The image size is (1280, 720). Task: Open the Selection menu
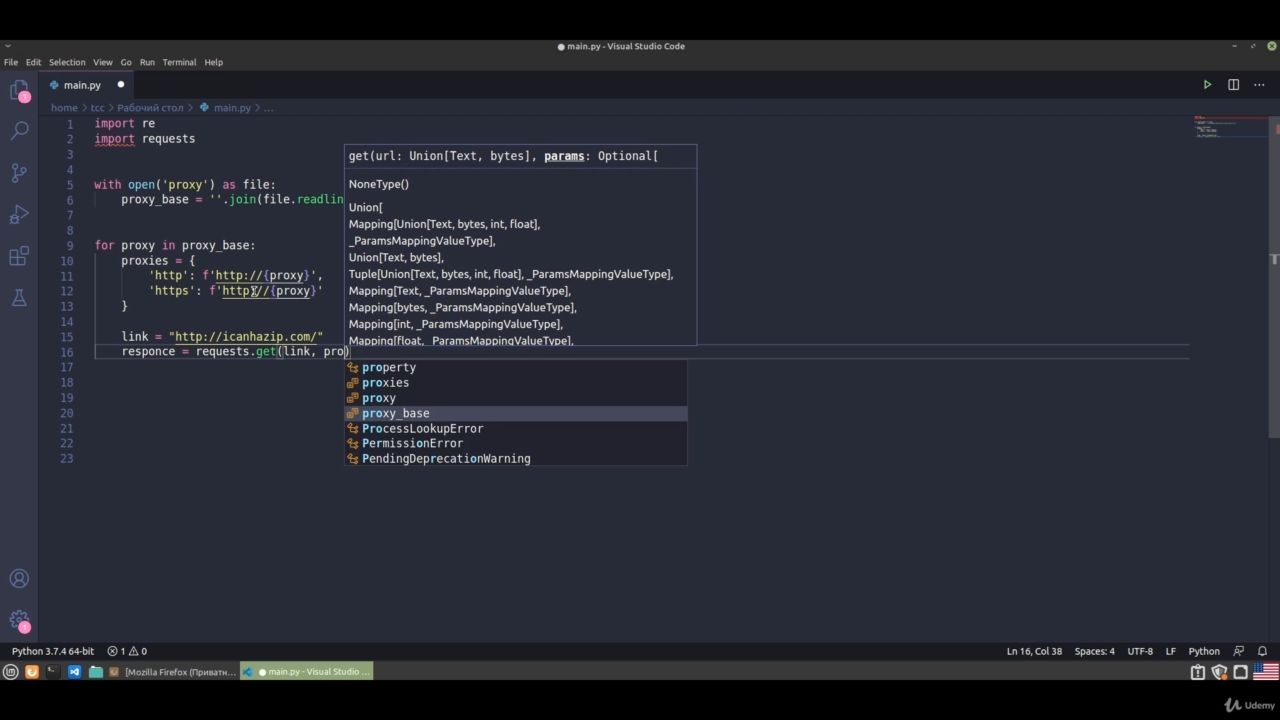click(67, 62)
